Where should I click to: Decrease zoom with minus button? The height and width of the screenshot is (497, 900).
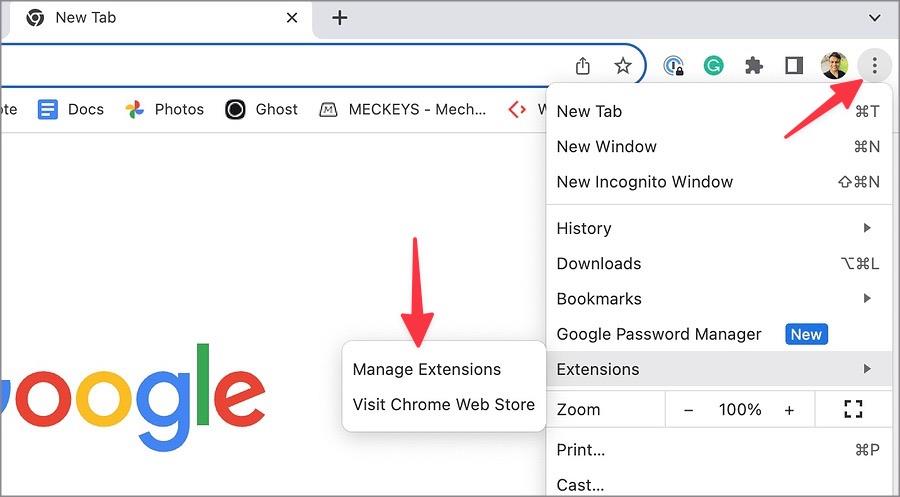689,410
